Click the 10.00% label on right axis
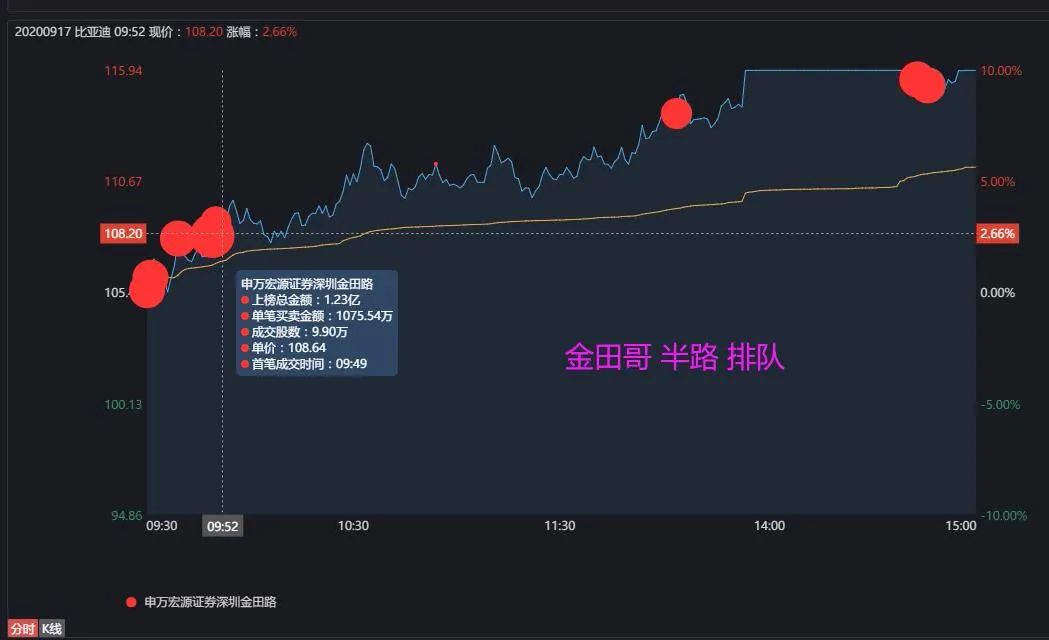Image resolution: width=1049 pixels, height=640 pixels. [x=1000, y=71]
